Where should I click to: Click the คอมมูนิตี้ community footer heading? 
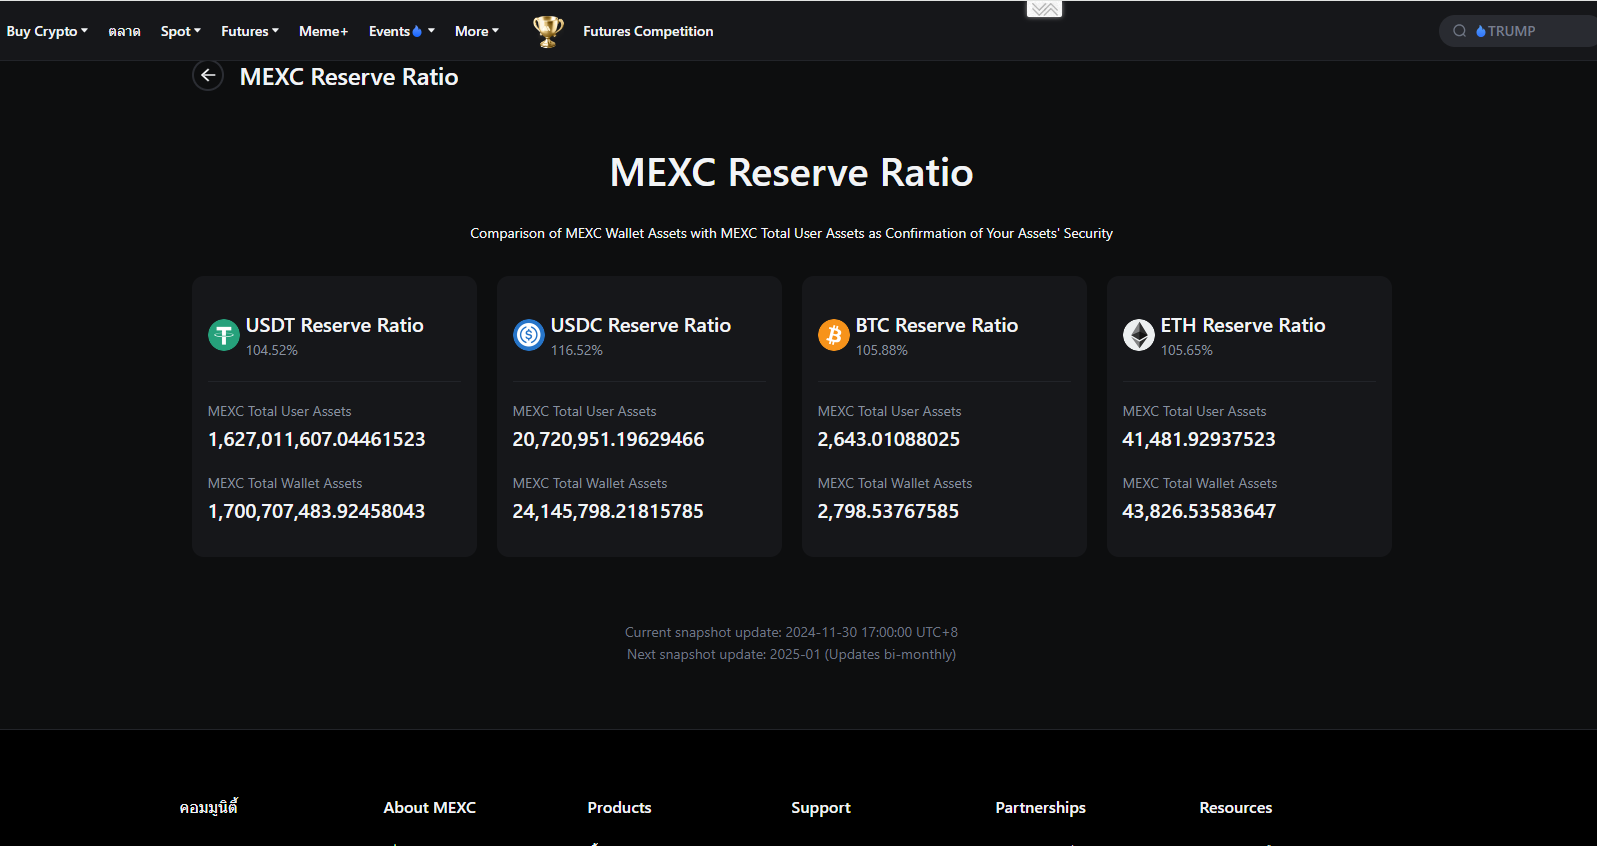pos(209,807)
